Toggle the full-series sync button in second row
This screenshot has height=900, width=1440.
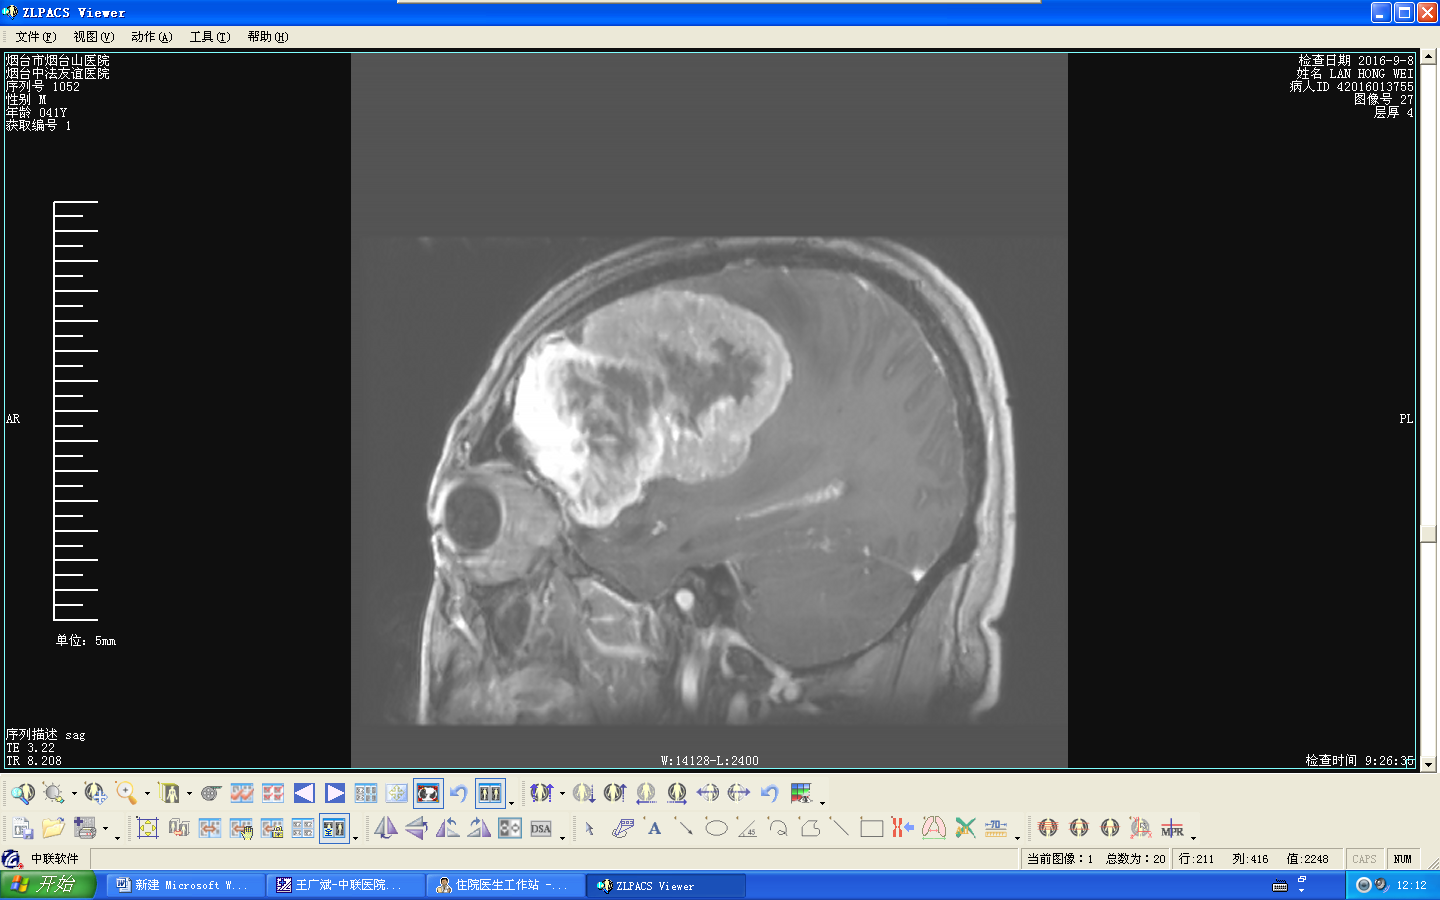coord(334,828)
